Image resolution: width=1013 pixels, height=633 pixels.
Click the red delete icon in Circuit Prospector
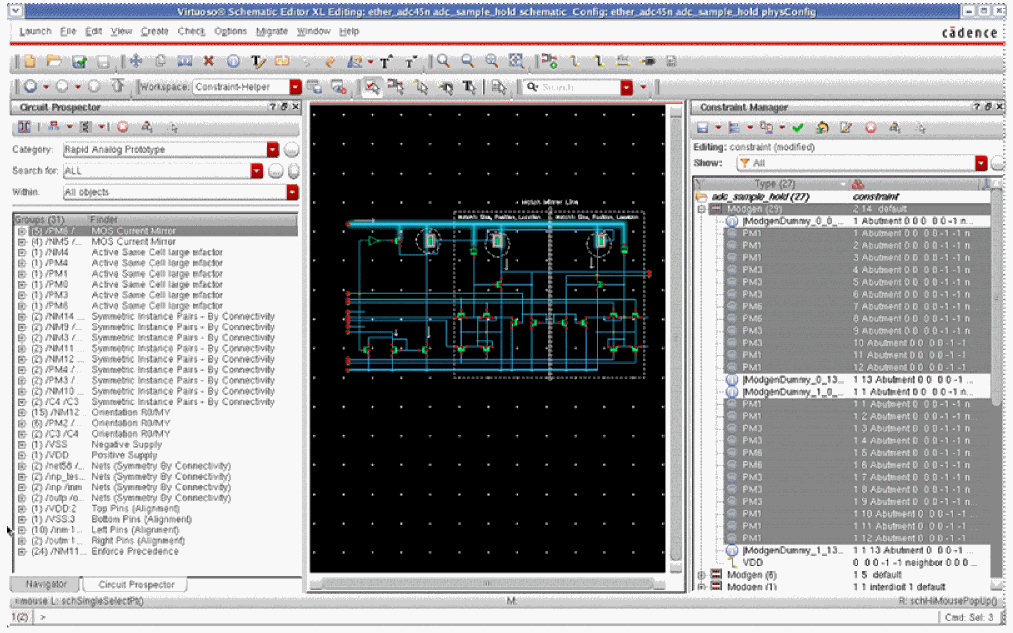[x=122, y=127]
